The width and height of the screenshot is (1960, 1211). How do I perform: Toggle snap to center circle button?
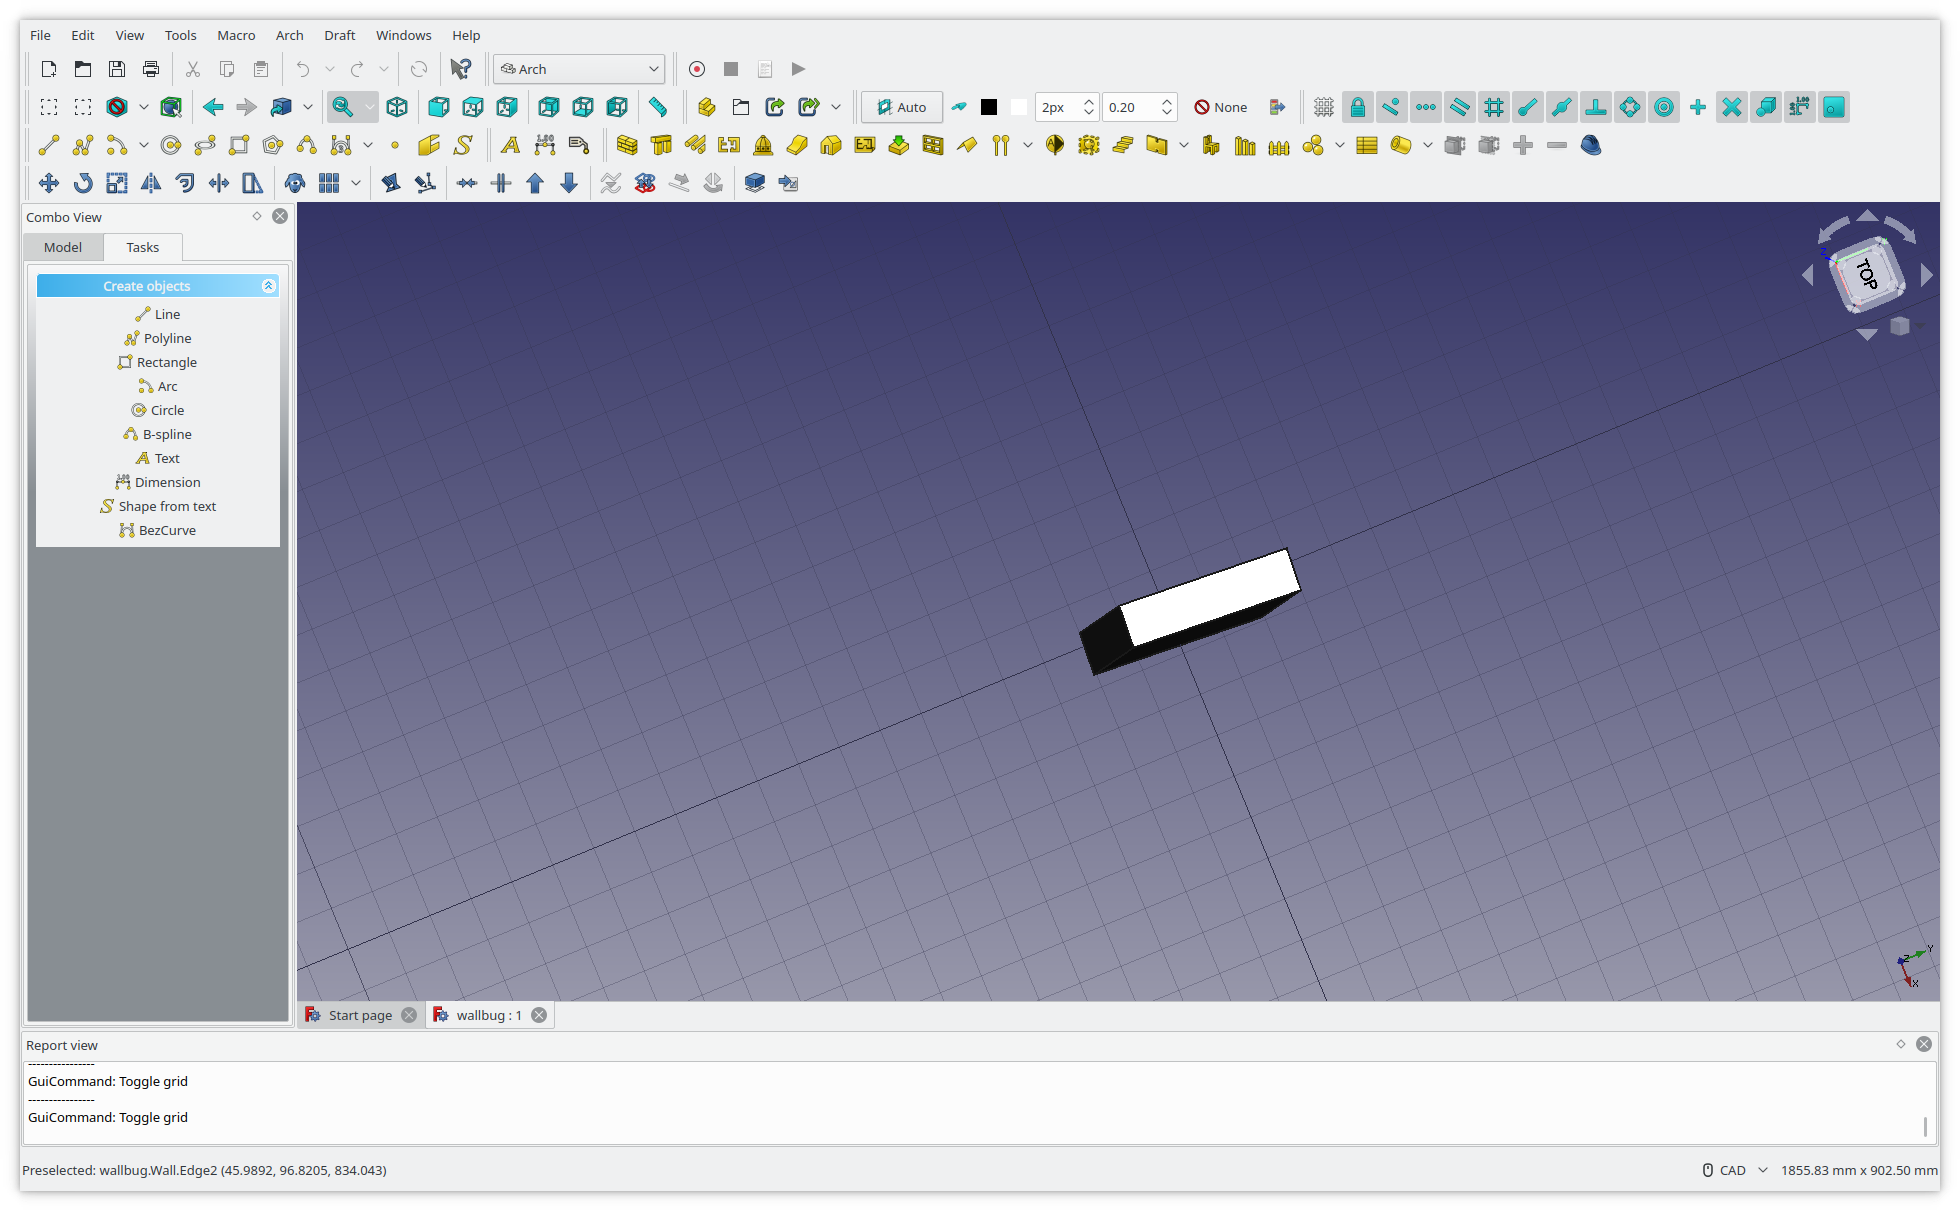(x=1664, y=107)
